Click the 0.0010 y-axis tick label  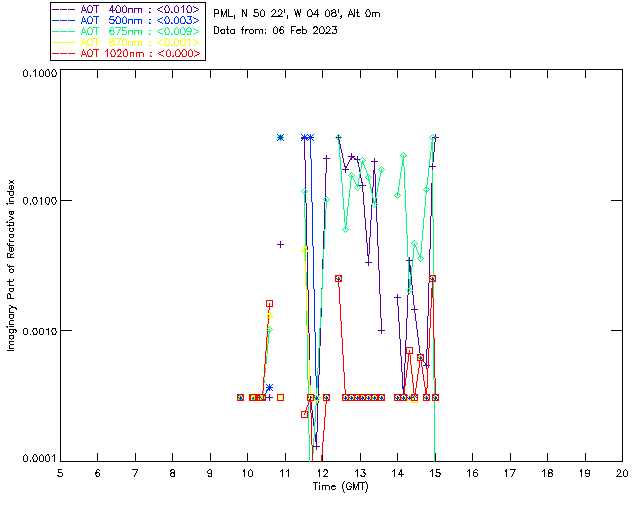(38, 331)
